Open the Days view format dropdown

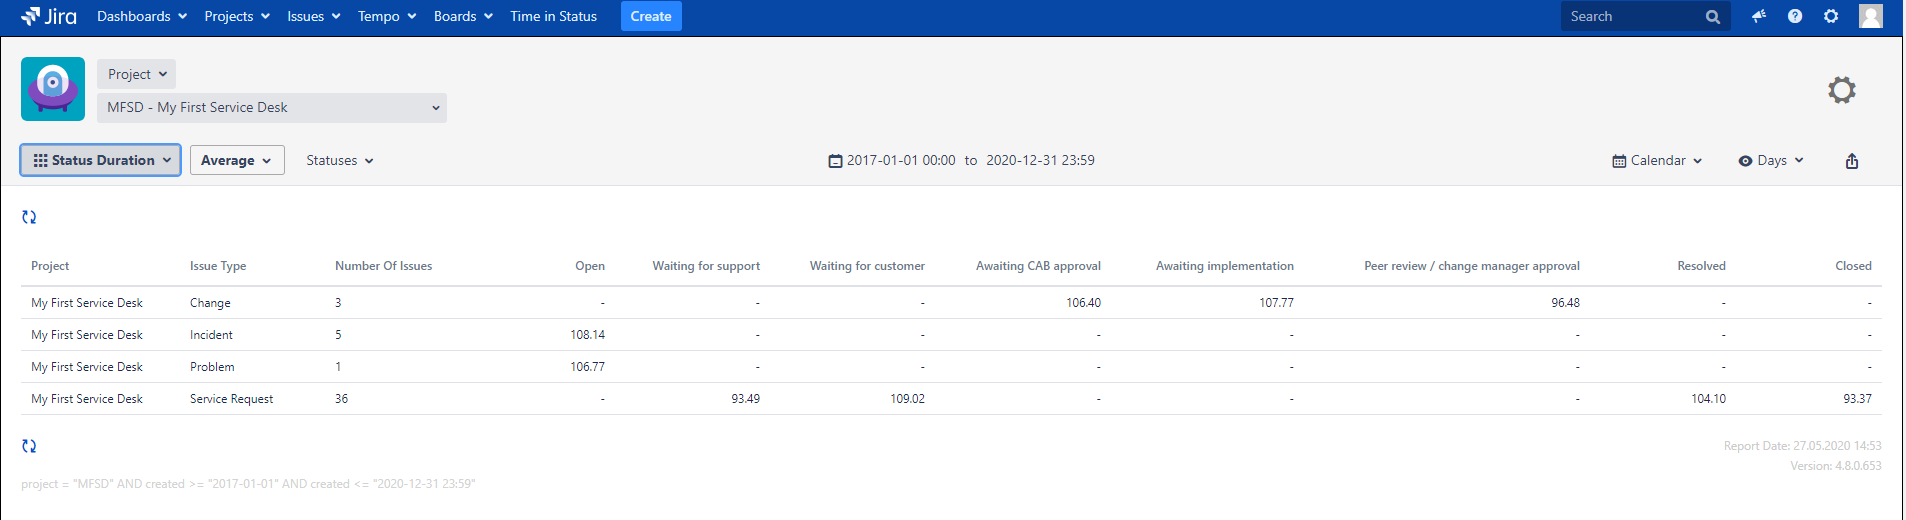tap(1771, 160)
